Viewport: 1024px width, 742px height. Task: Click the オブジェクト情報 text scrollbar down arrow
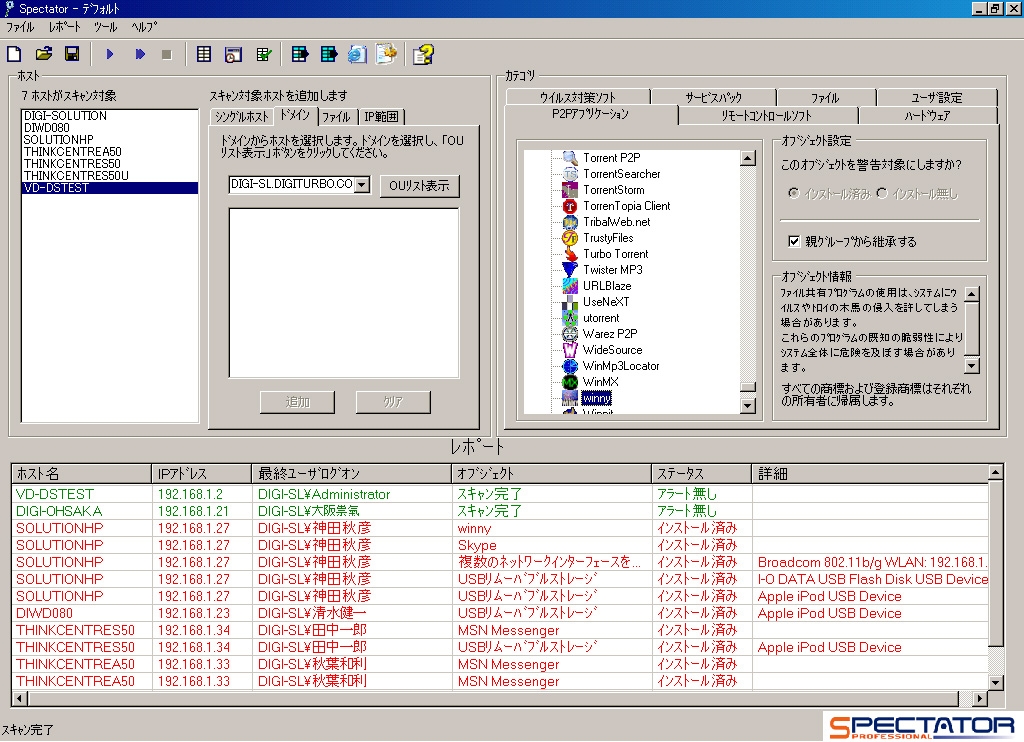[972, 366]
